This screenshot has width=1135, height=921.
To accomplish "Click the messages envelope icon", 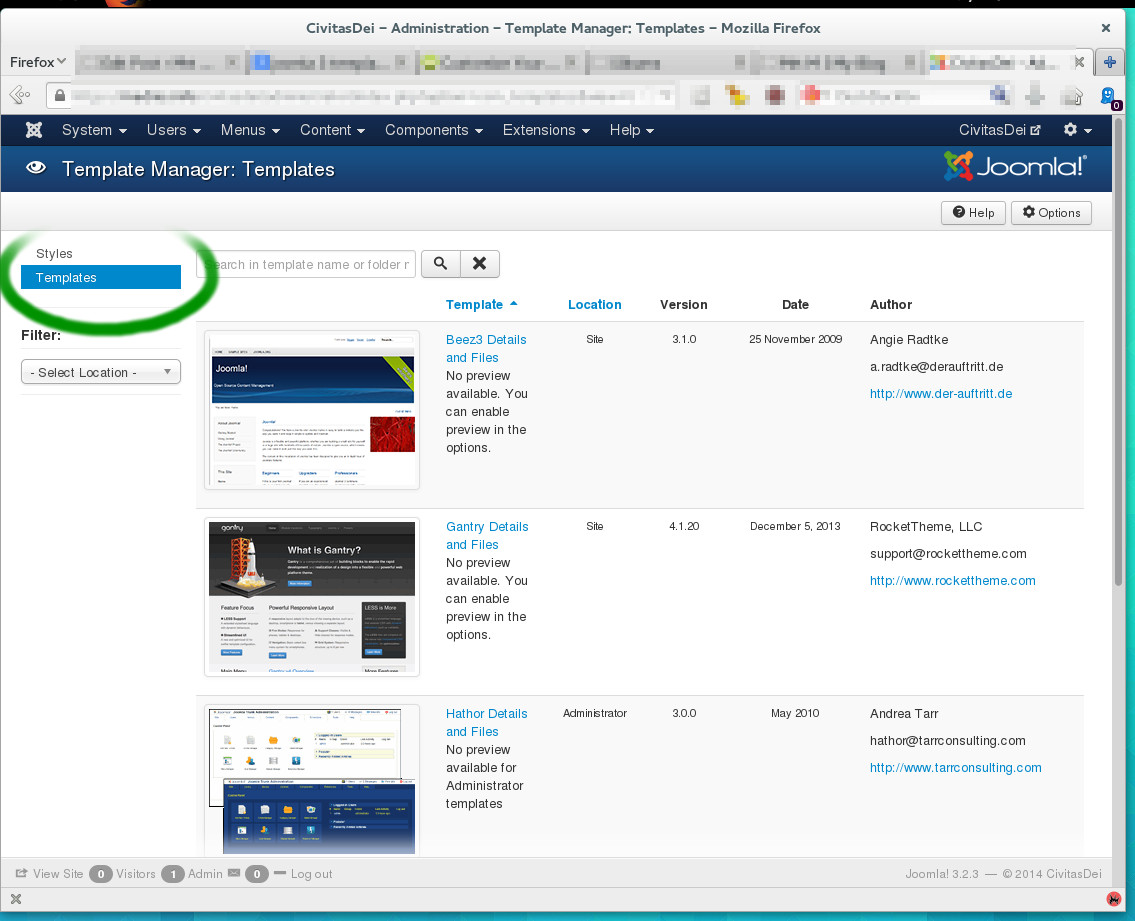I will coord(234,873).
